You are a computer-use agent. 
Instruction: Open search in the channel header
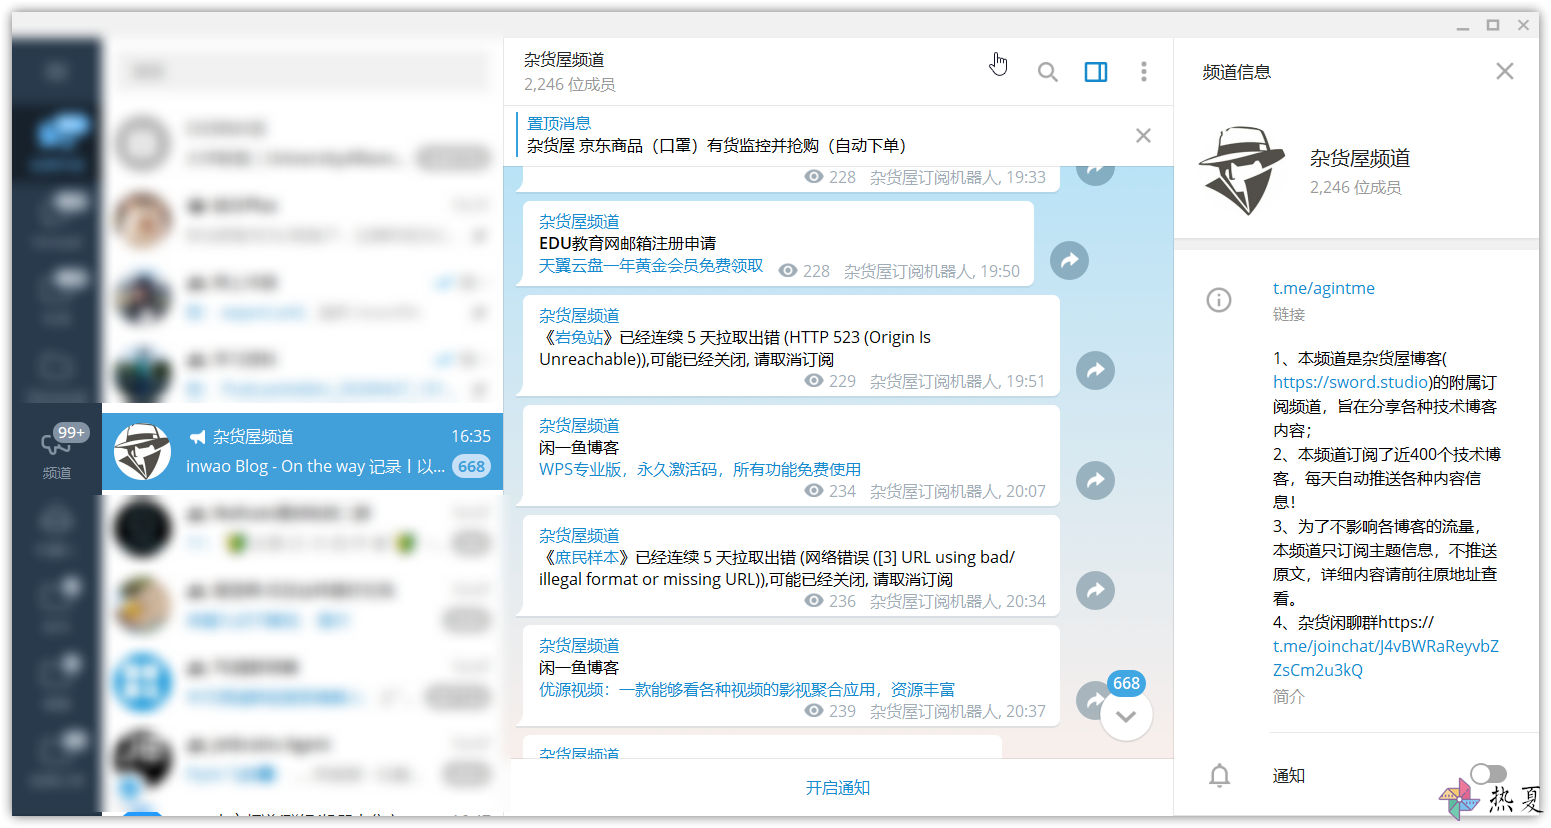(x=1047, y=72)
